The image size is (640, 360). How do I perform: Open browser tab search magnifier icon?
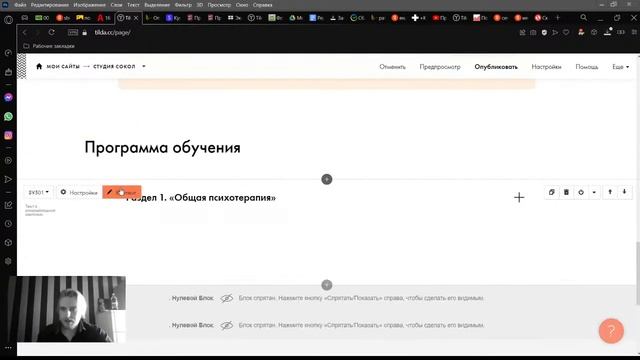(x=584, y=18)
